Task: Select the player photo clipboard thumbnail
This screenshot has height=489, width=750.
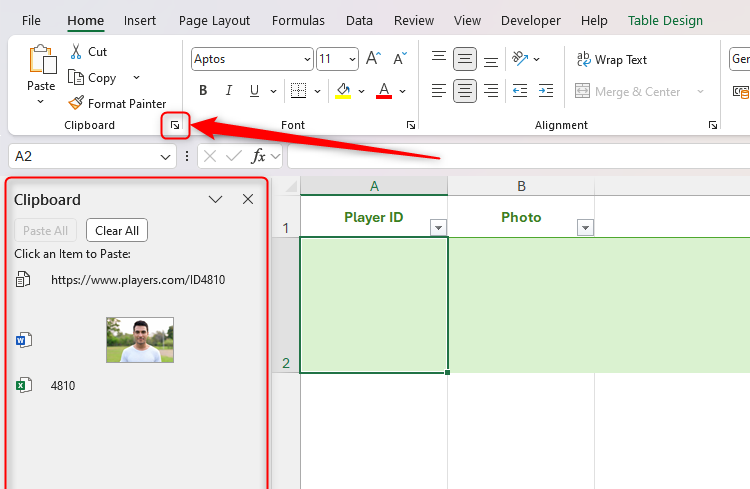Action: (140, 340)
